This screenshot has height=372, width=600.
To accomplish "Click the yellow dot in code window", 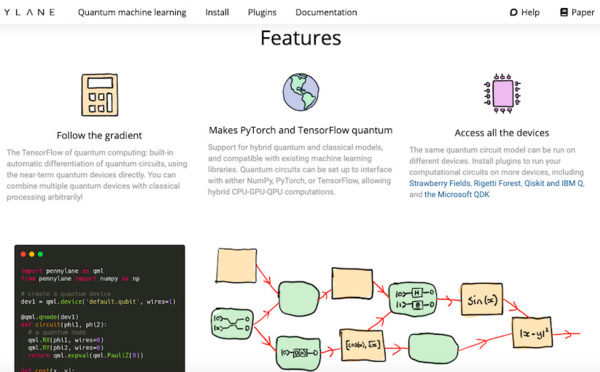I will pyautogui.click(x=32, y=254).
